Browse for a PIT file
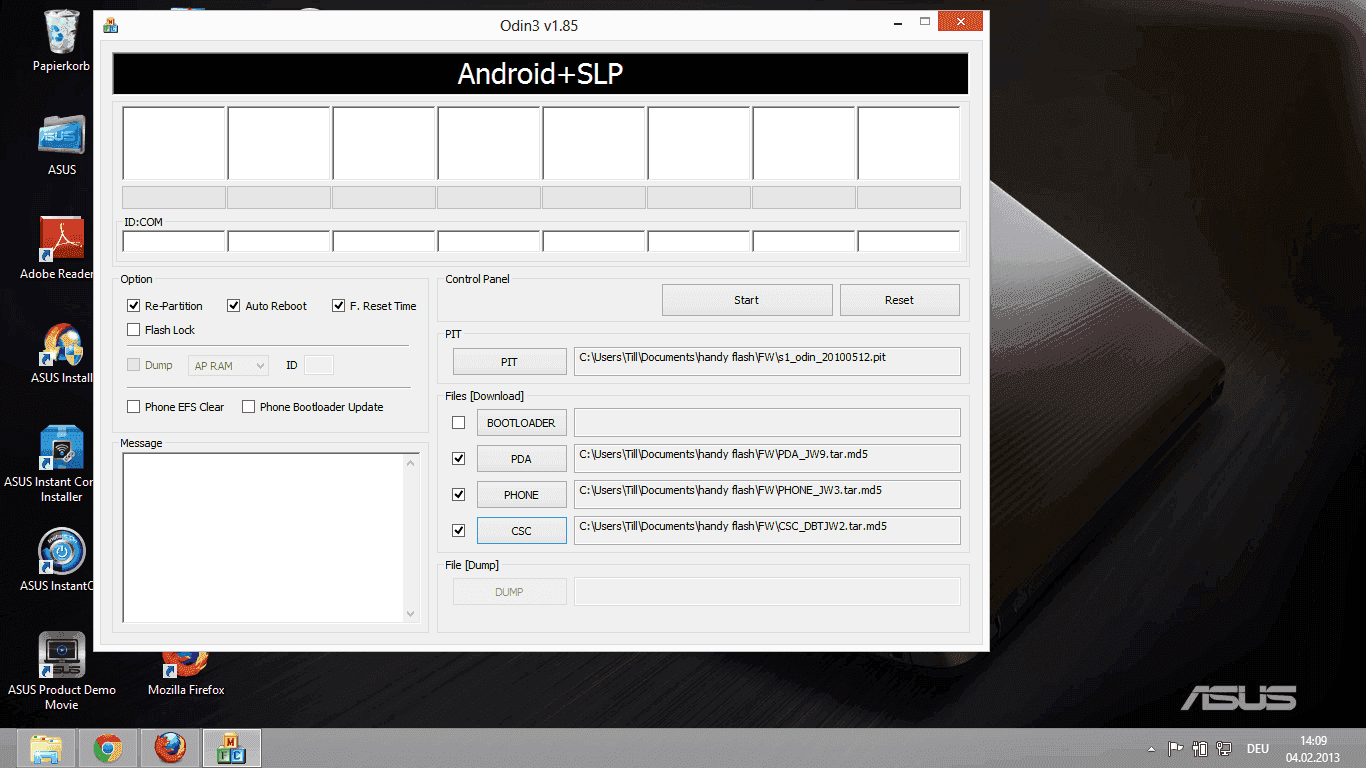Image resolution: width=1366 pixels, height=768 pixels. (509, 362)
